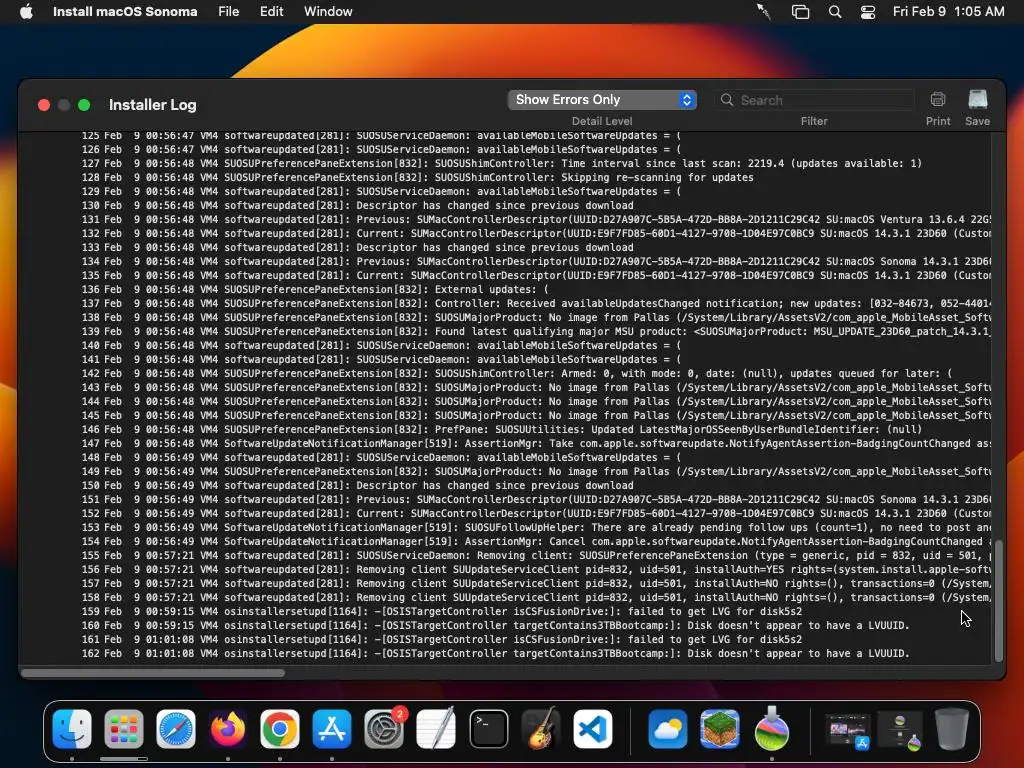Launch Minecraft from the Dock
The image size is (1024, 768).
click(x=720, y=729)
